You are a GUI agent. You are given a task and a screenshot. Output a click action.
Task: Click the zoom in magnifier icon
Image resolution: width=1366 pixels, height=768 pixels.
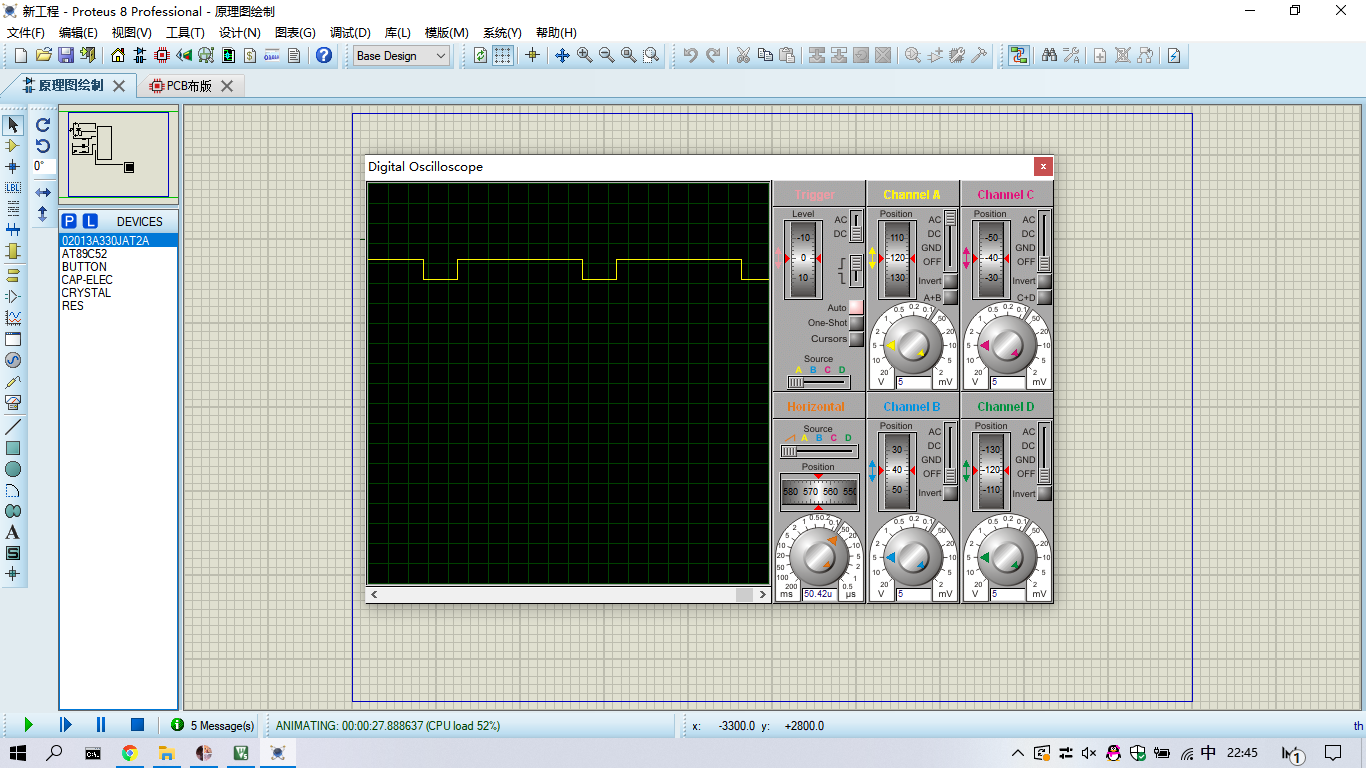(584, 56)
